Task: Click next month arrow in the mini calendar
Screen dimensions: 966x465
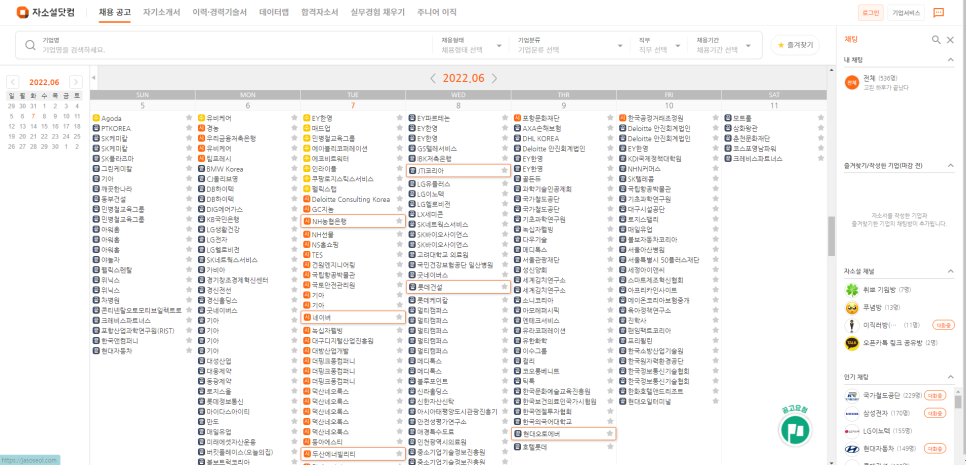Action: 76,82
